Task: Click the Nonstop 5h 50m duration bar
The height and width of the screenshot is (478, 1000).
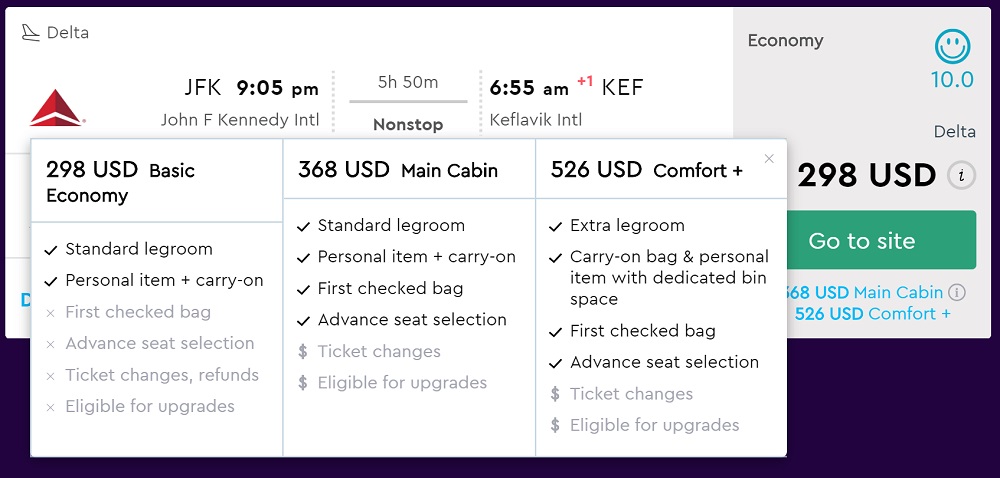Action: coord(408,102)
